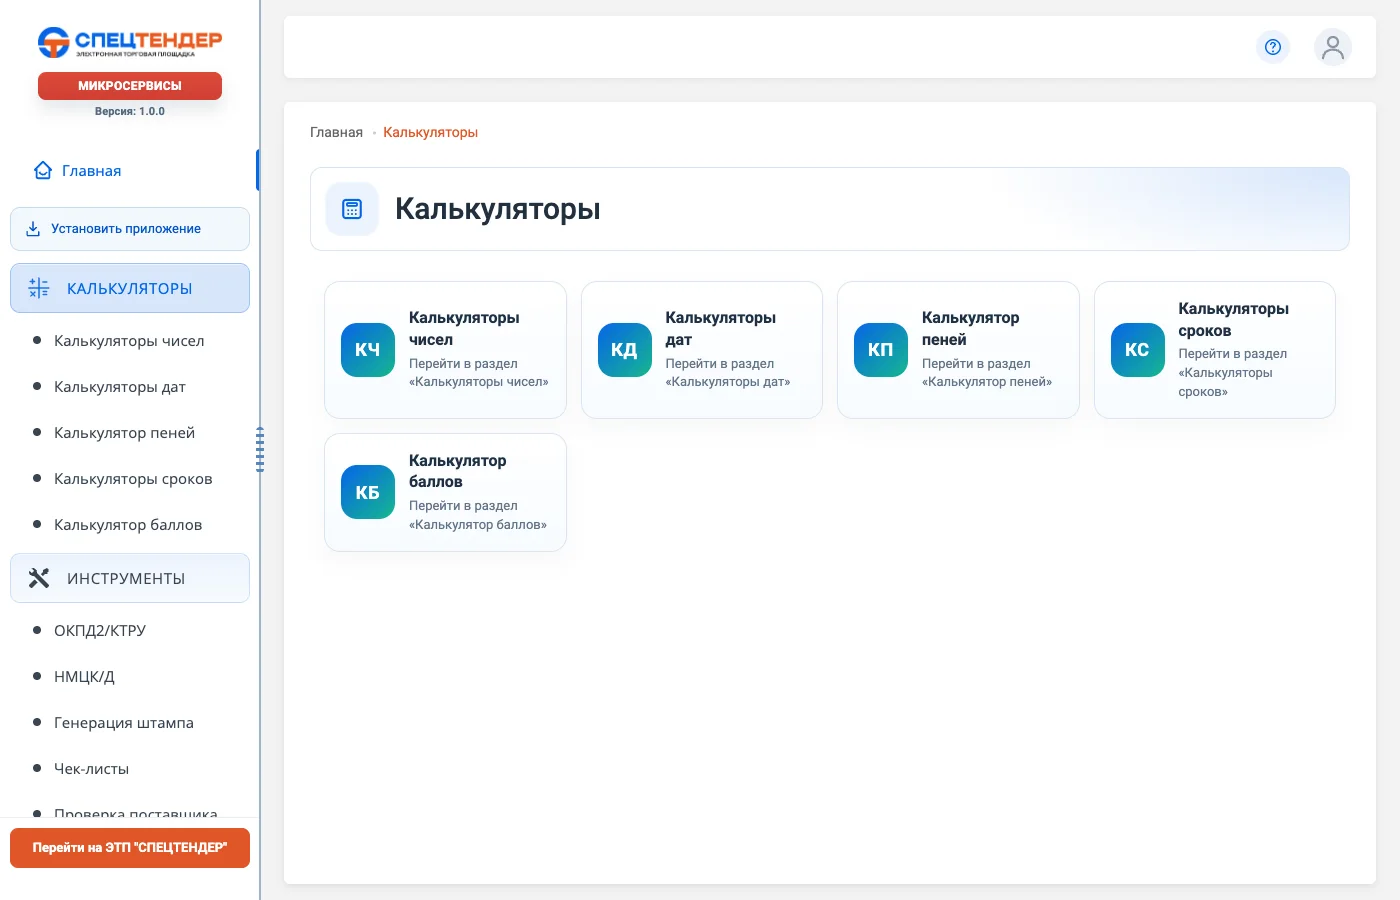This screenshot has width=1400, height=900.
Task: Open Калькуляторы чисел in sidebar
Action: point(129,341)
